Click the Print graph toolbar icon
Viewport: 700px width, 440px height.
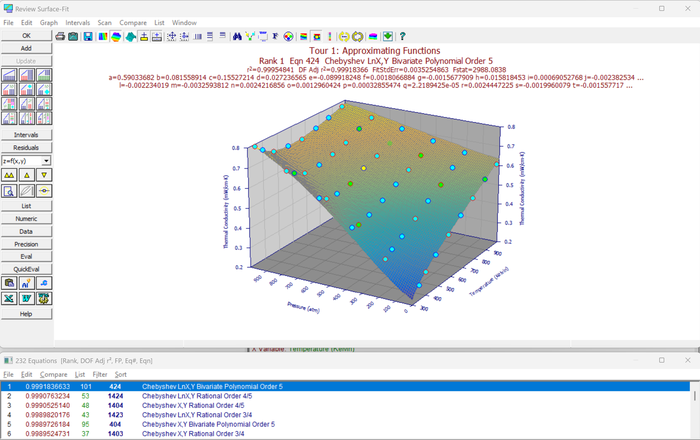60,37
